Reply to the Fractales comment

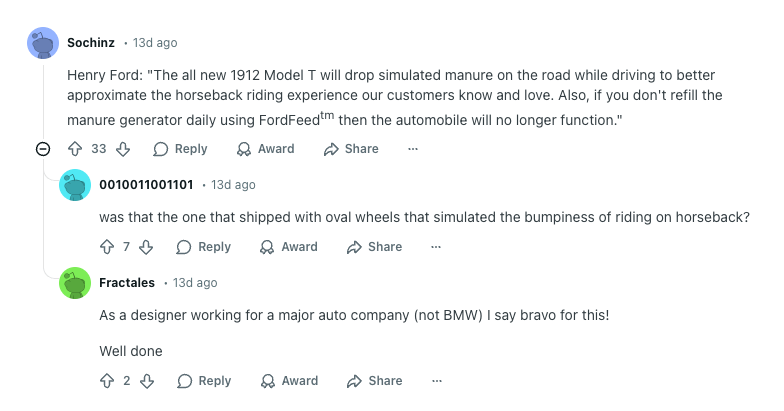click(x=204, y=381)
